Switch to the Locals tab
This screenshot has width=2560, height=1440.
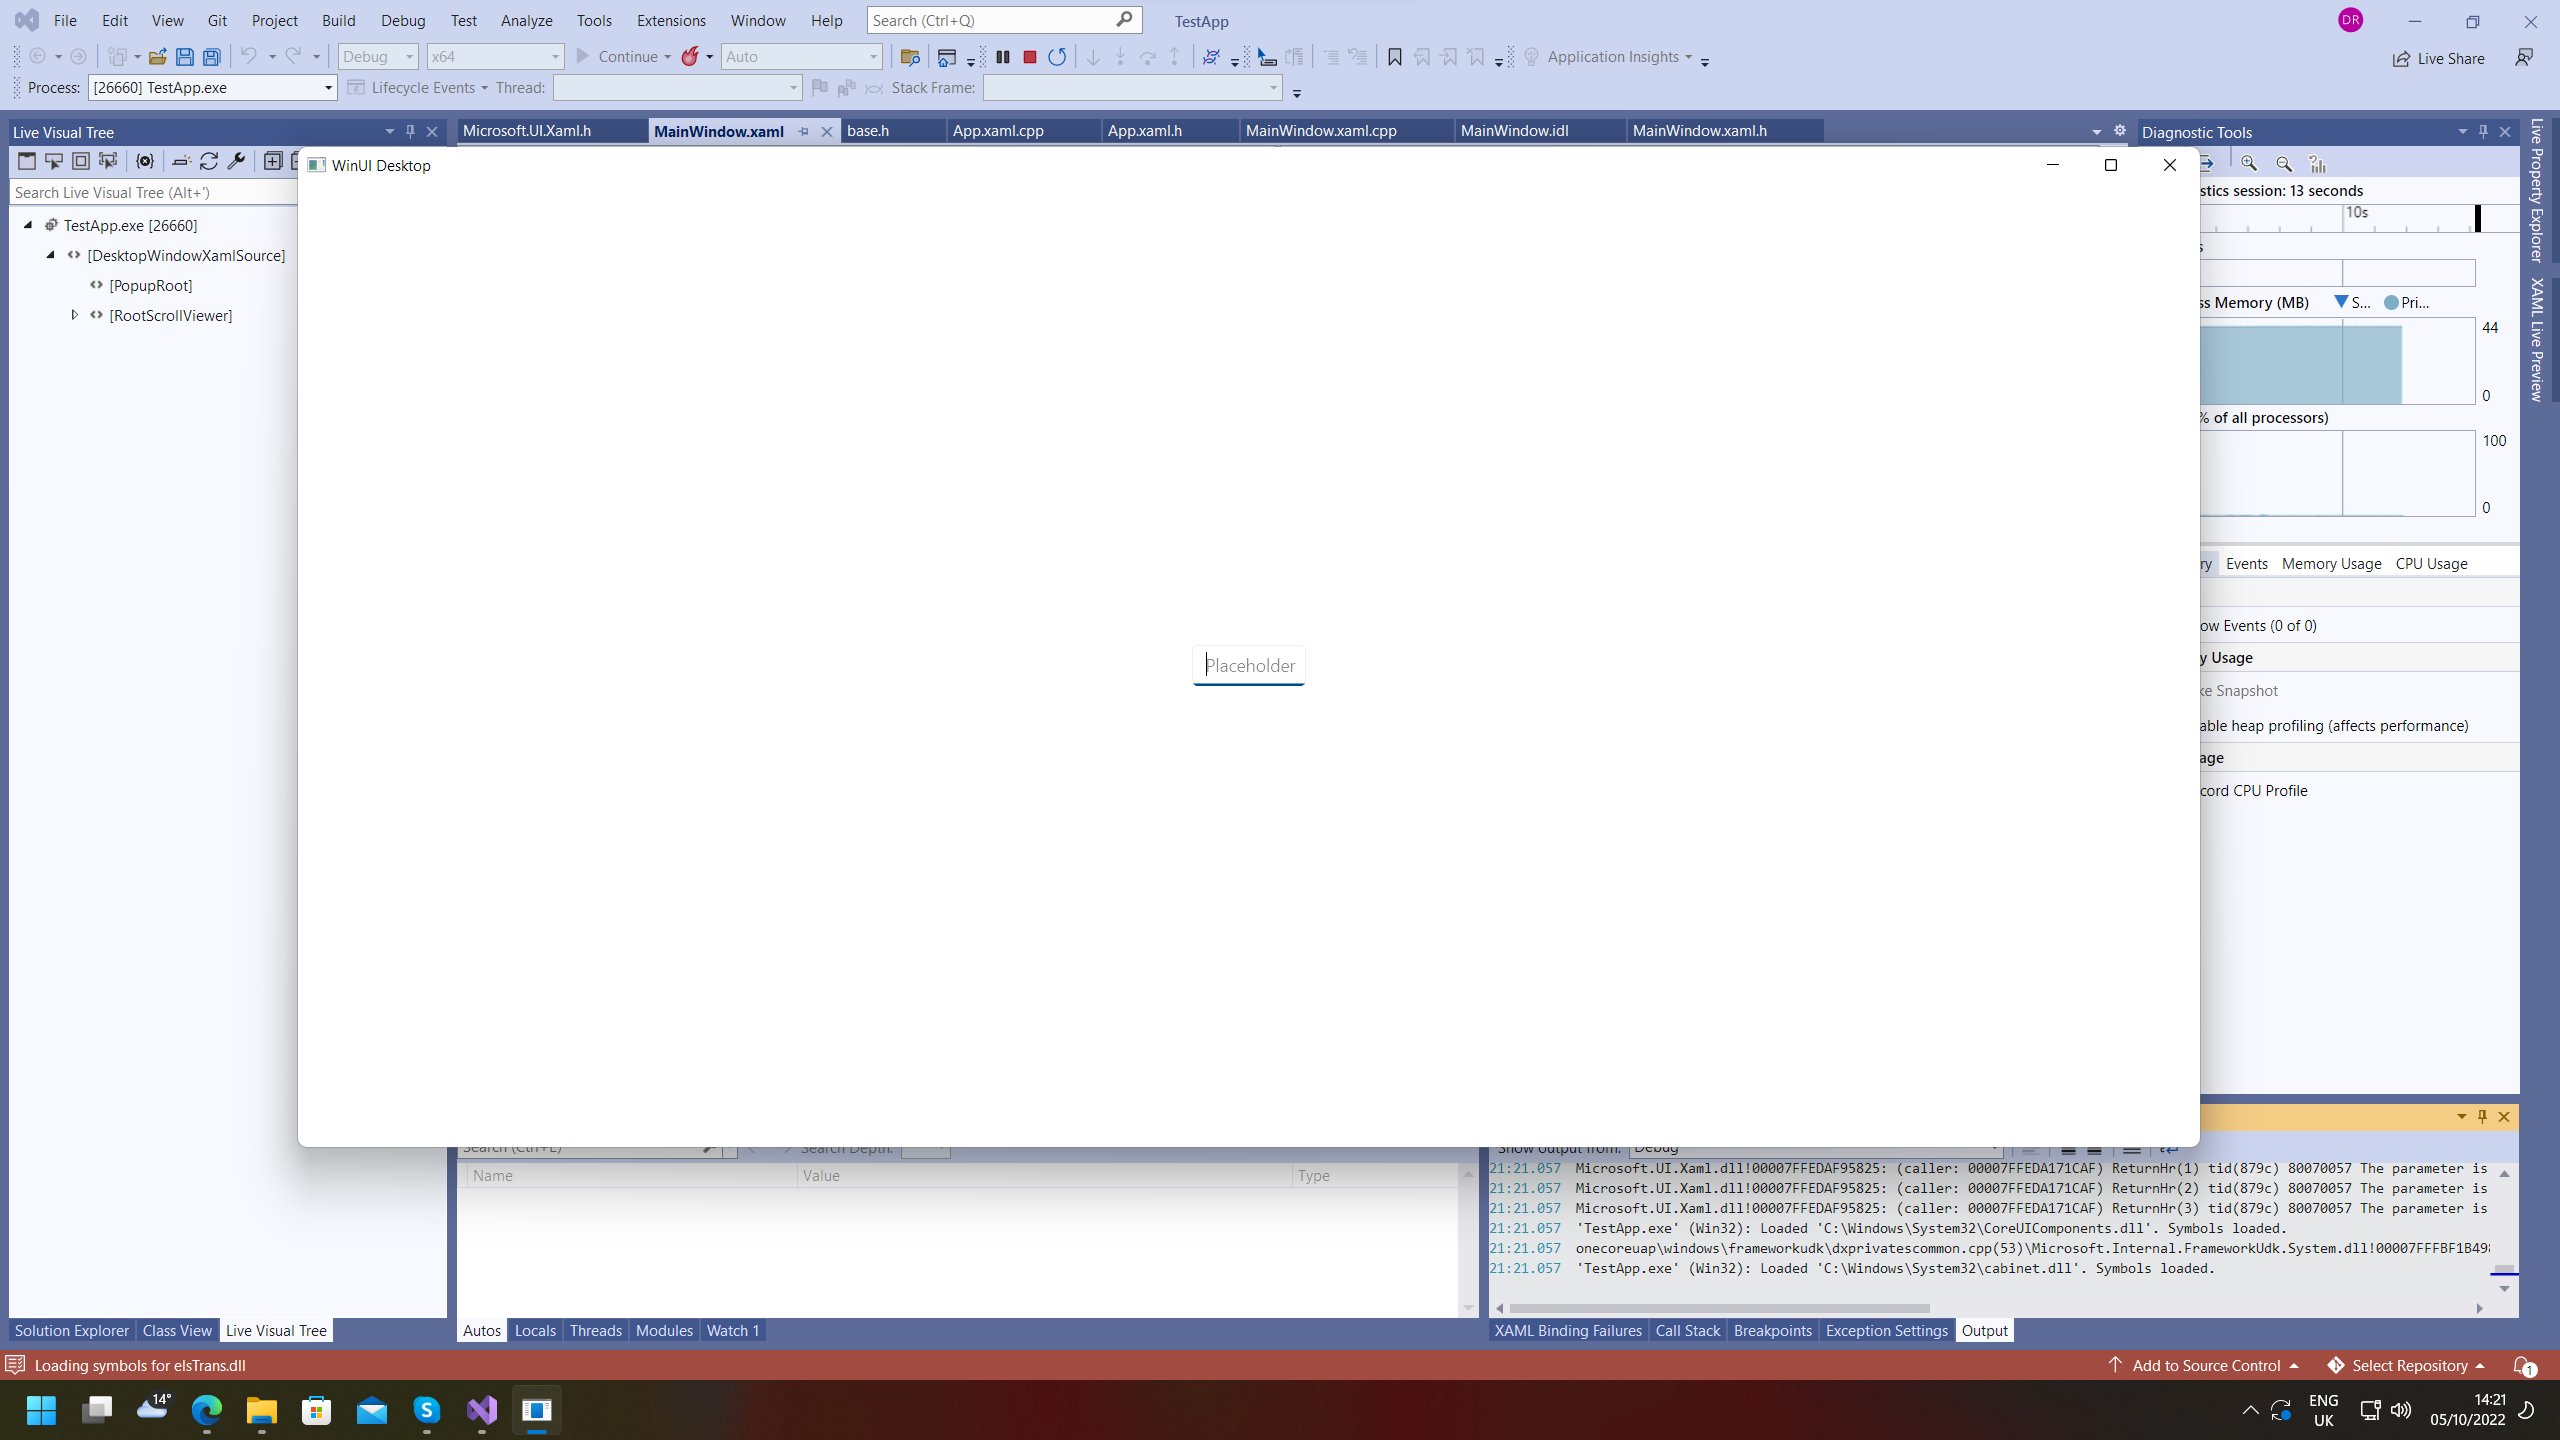click(x=535, y=1331)
